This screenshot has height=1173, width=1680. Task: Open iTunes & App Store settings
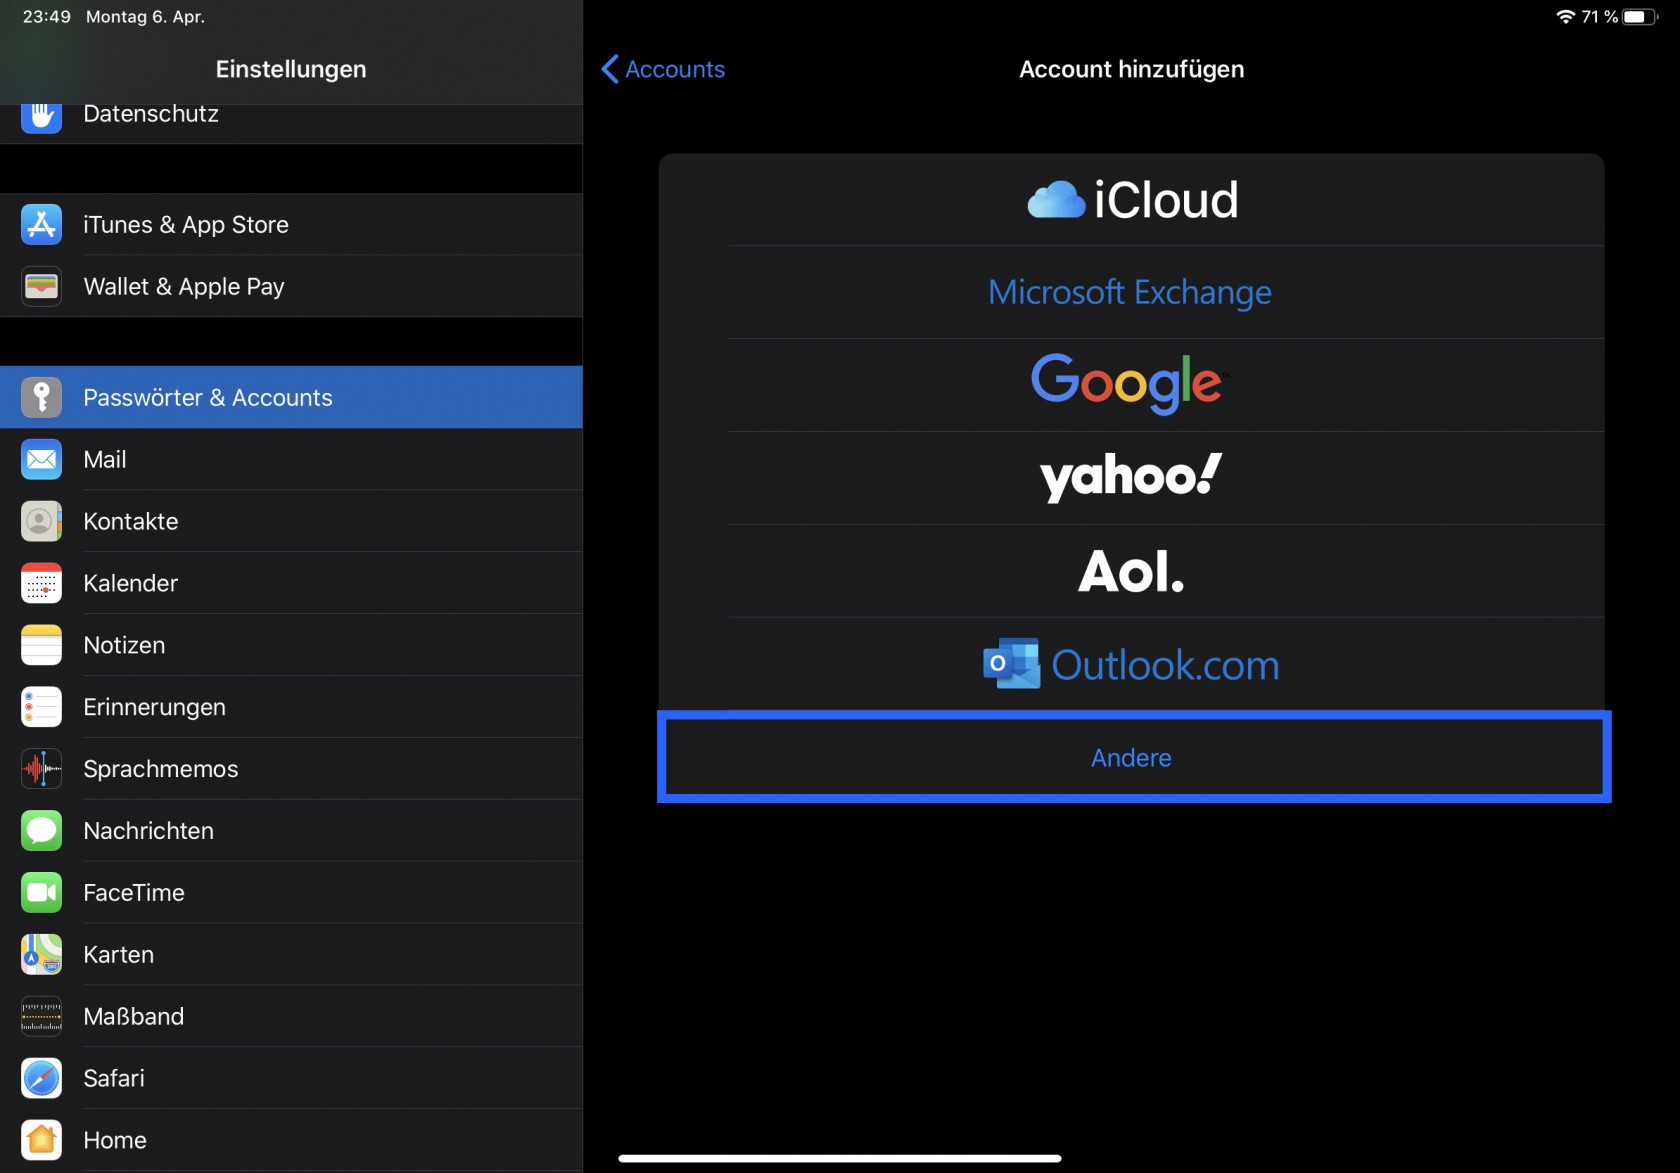[x=291, y=224]
